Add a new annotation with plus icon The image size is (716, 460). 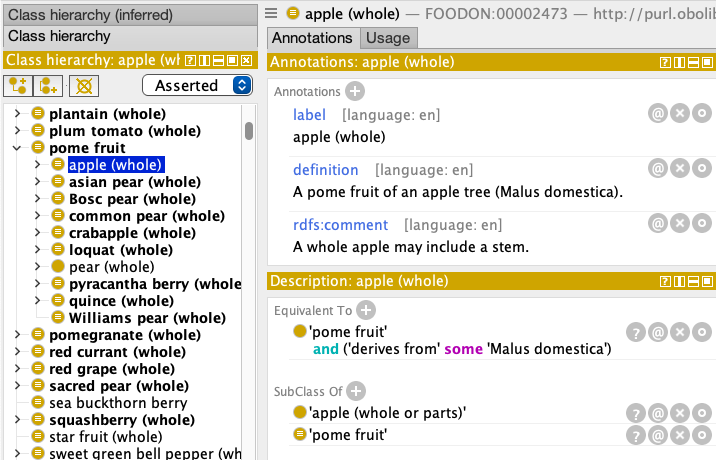pyautogui.click(x=355, y=91)
